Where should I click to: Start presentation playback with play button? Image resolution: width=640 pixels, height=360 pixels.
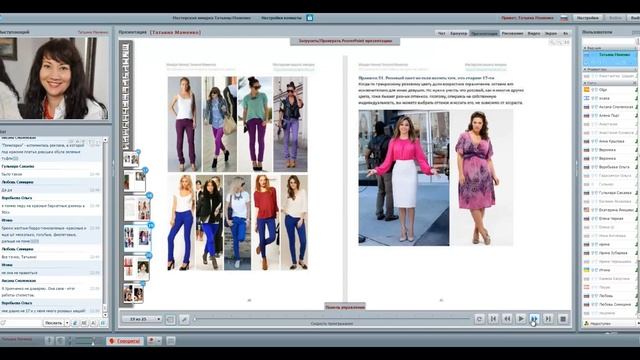click(x=521, y=319)
